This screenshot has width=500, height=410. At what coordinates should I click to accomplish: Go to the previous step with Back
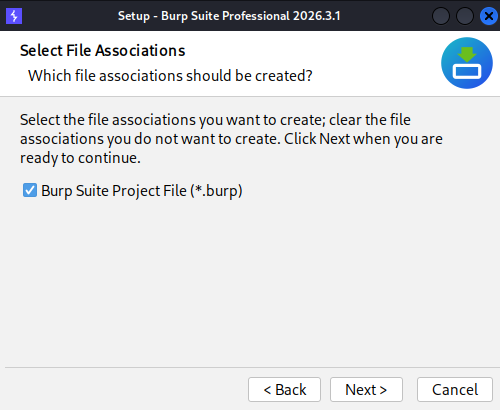pyautogui.click(x=284, y=389)
